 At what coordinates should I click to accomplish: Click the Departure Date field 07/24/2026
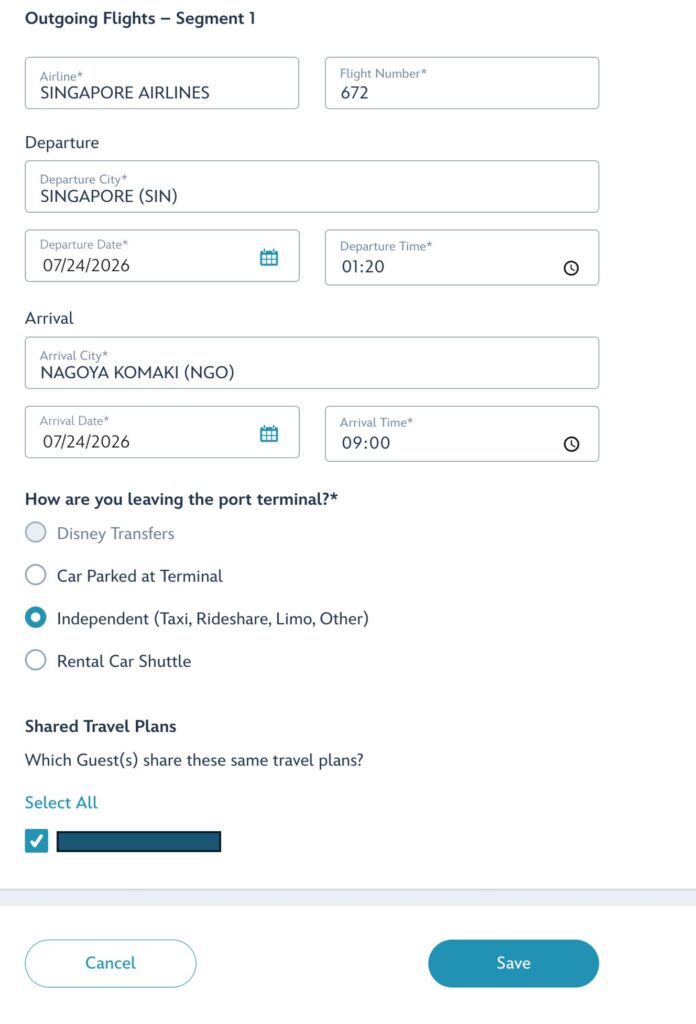pos(162,256)
